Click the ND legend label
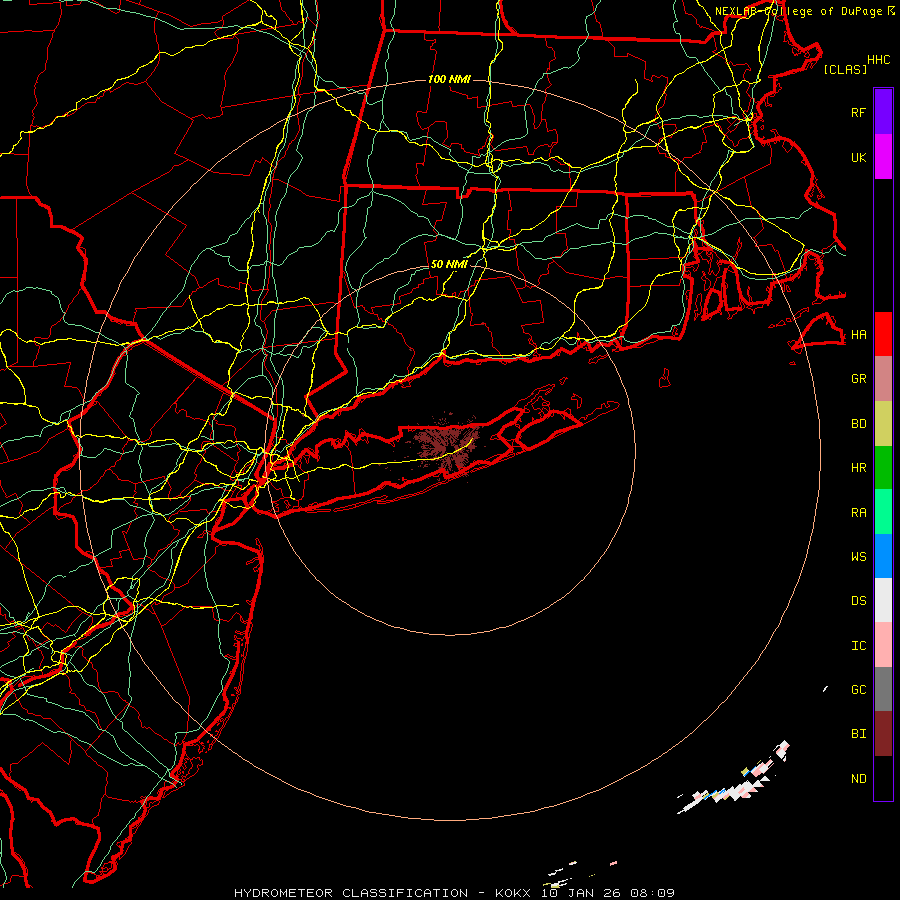 [858, 779]
